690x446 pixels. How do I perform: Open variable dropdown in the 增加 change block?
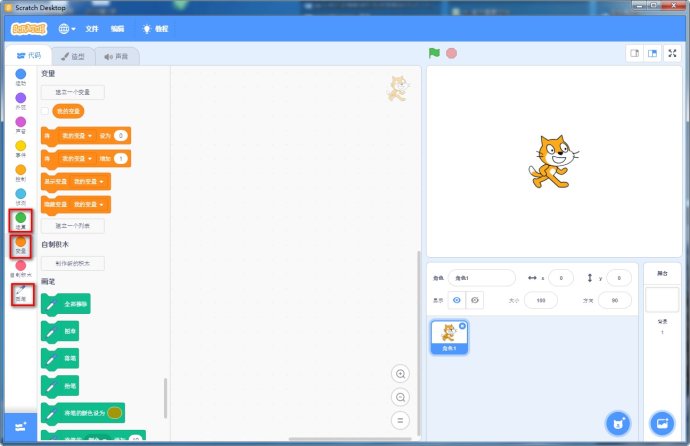77,159
